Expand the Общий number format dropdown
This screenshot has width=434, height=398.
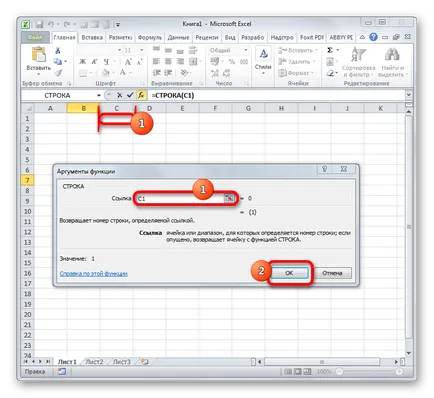coord(246,50)
